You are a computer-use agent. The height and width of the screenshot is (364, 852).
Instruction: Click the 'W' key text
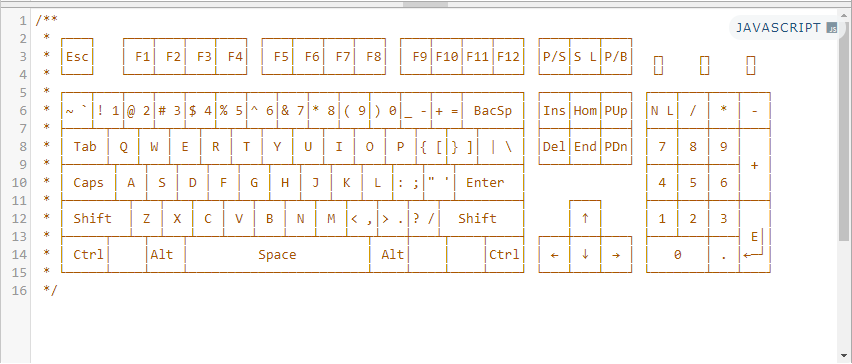coord(154,147)
